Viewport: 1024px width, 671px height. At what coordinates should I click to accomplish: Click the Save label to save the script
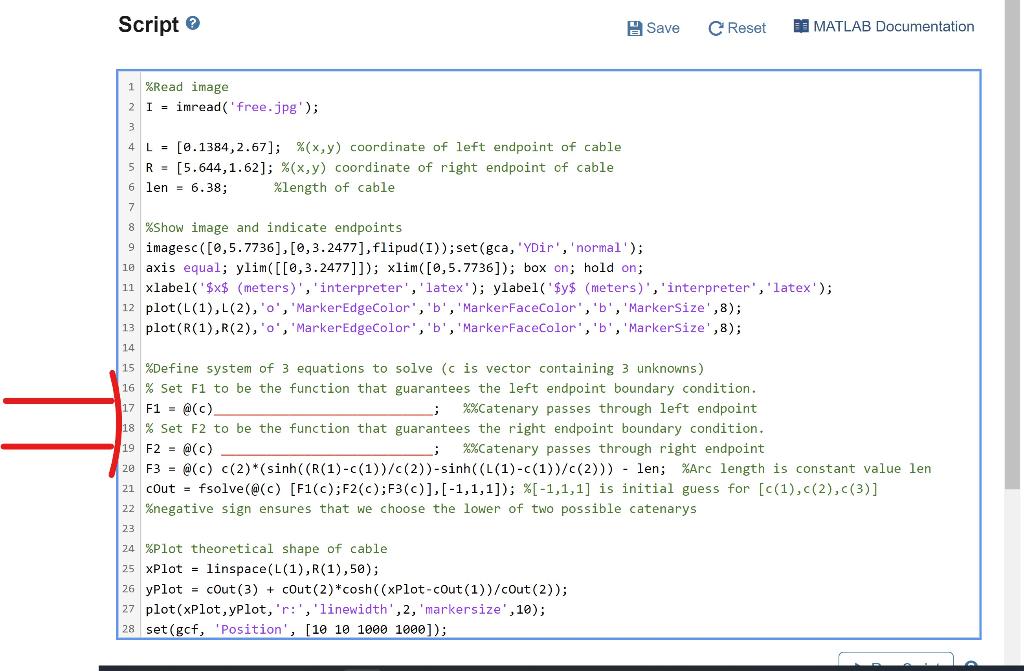(661, 28)
